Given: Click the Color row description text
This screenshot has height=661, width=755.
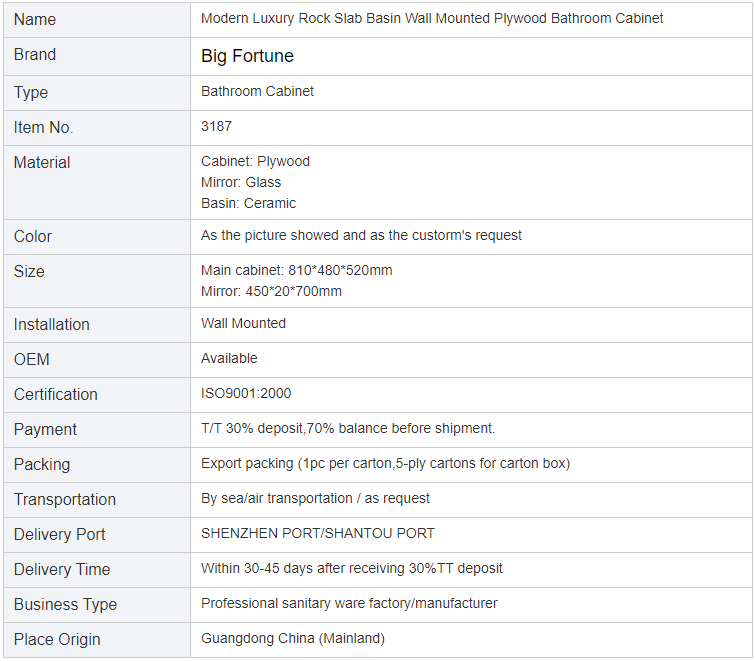Looking at the screenshot, I should (361, 235).
